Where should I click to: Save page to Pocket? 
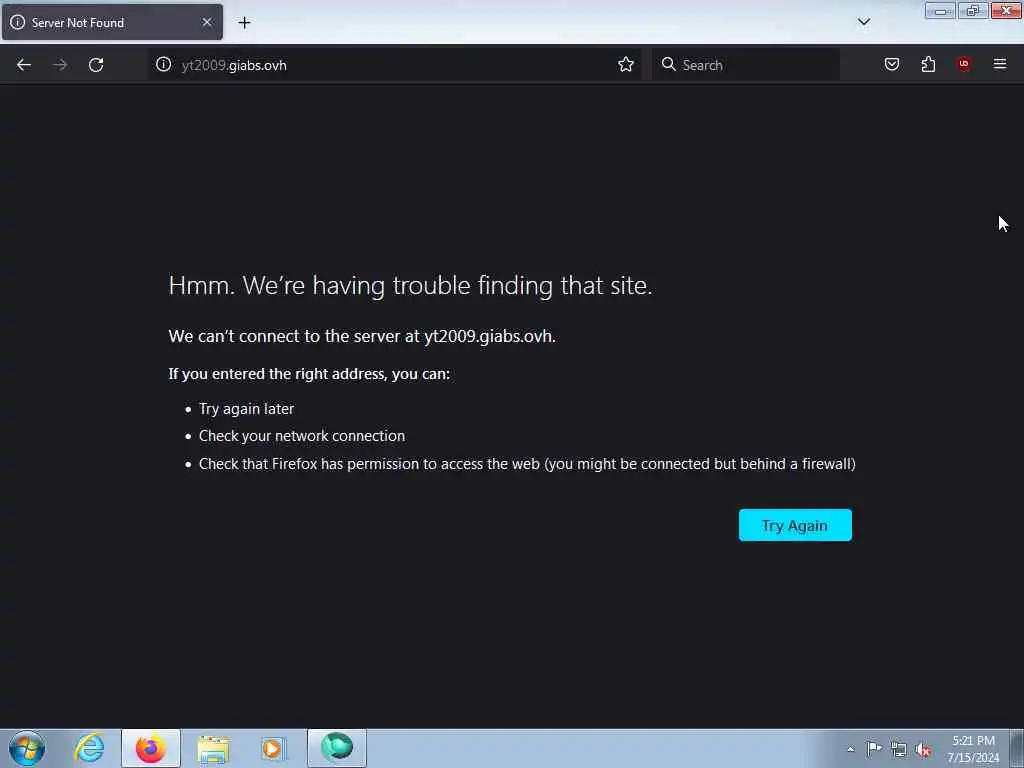(x=891, y=64)
